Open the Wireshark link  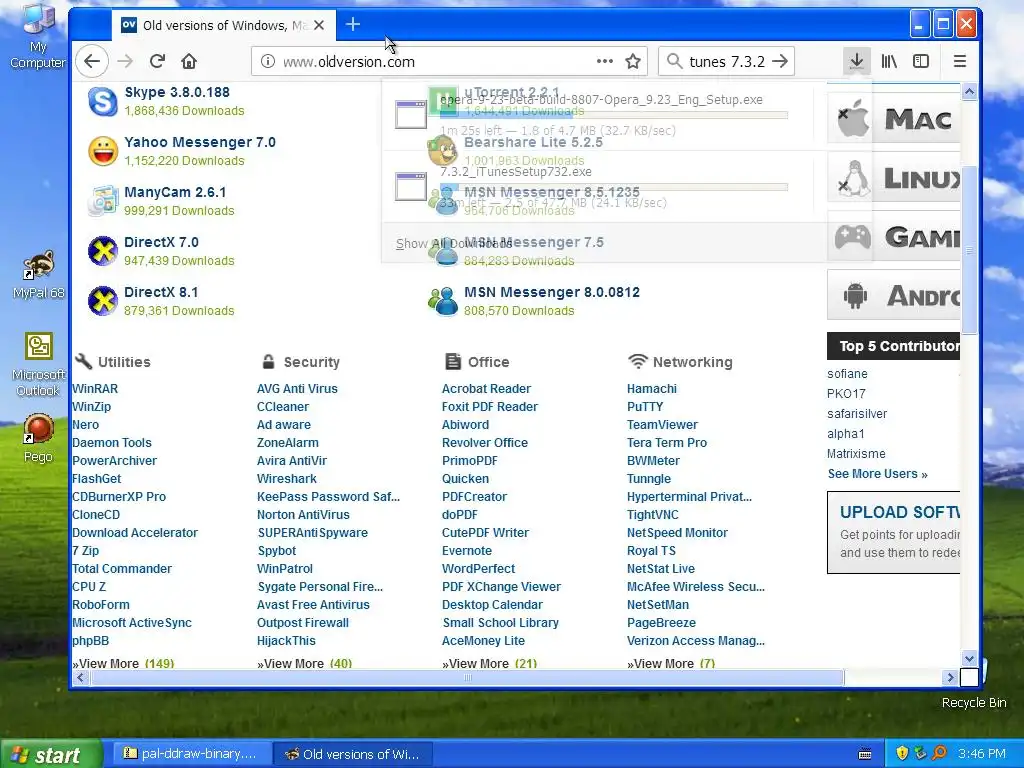287,479
